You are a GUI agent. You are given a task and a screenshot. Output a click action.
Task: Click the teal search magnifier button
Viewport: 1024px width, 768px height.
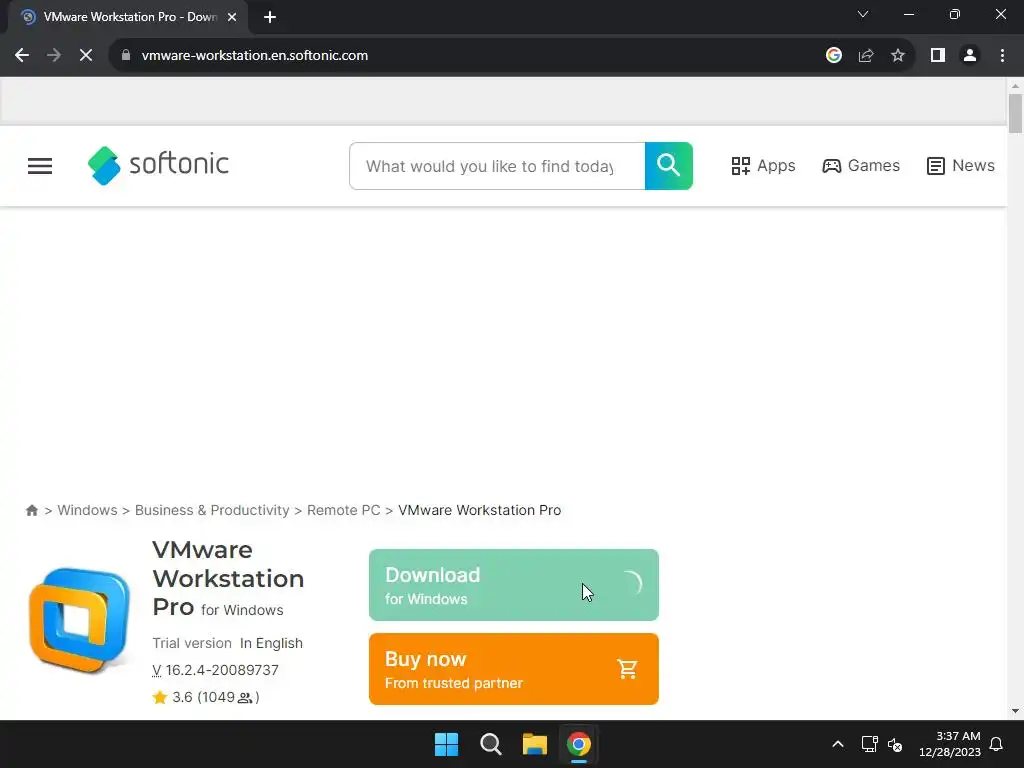[x=669, y=166]
